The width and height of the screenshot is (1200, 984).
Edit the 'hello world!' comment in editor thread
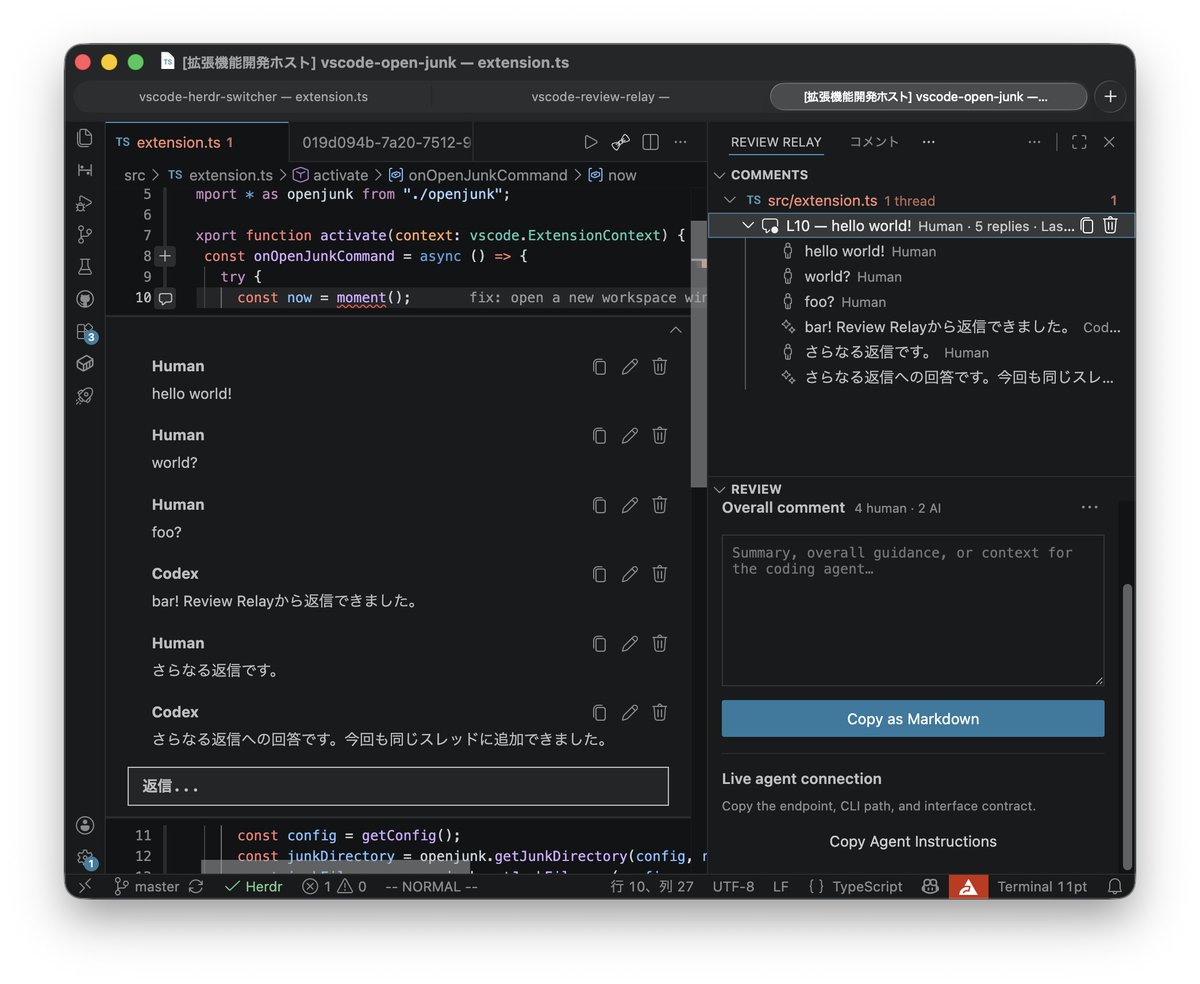tap(629, 366)
